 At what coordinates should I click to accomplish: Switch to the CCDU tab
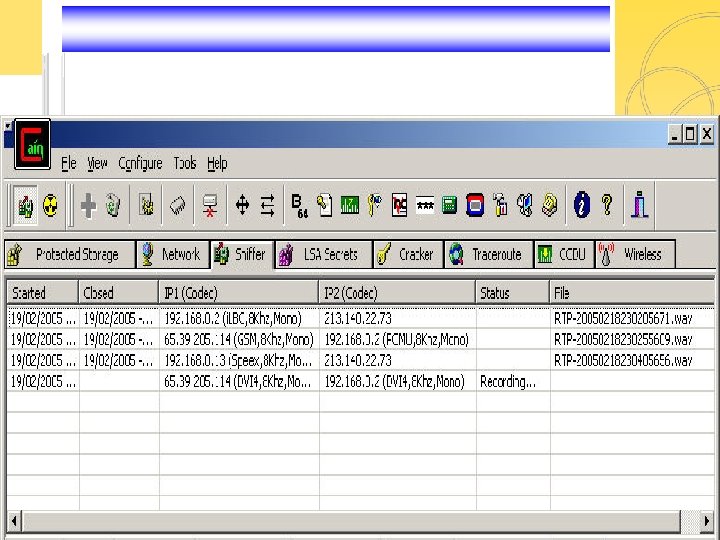[564, 254]
